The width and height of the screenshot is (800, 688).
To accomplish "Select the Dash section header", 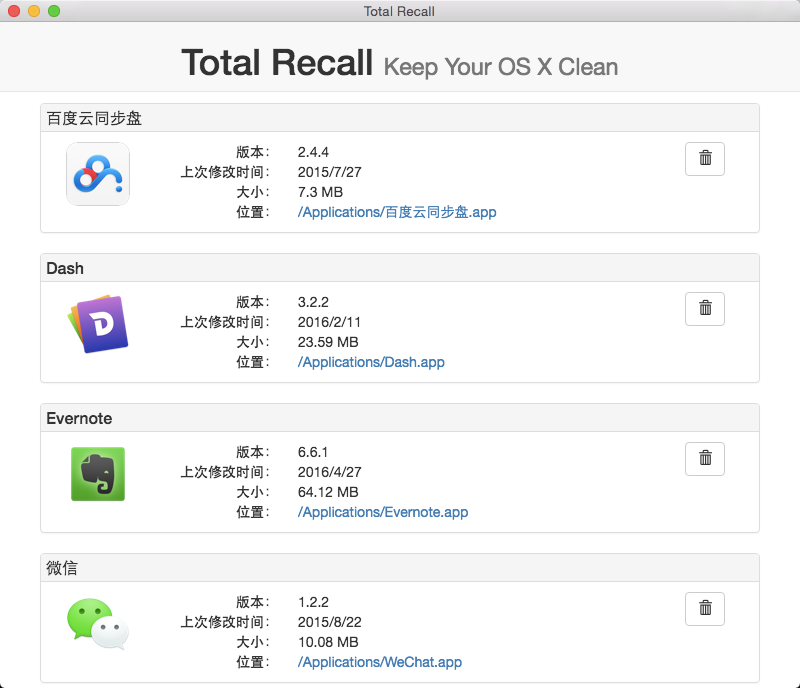I will coord(399,268).
